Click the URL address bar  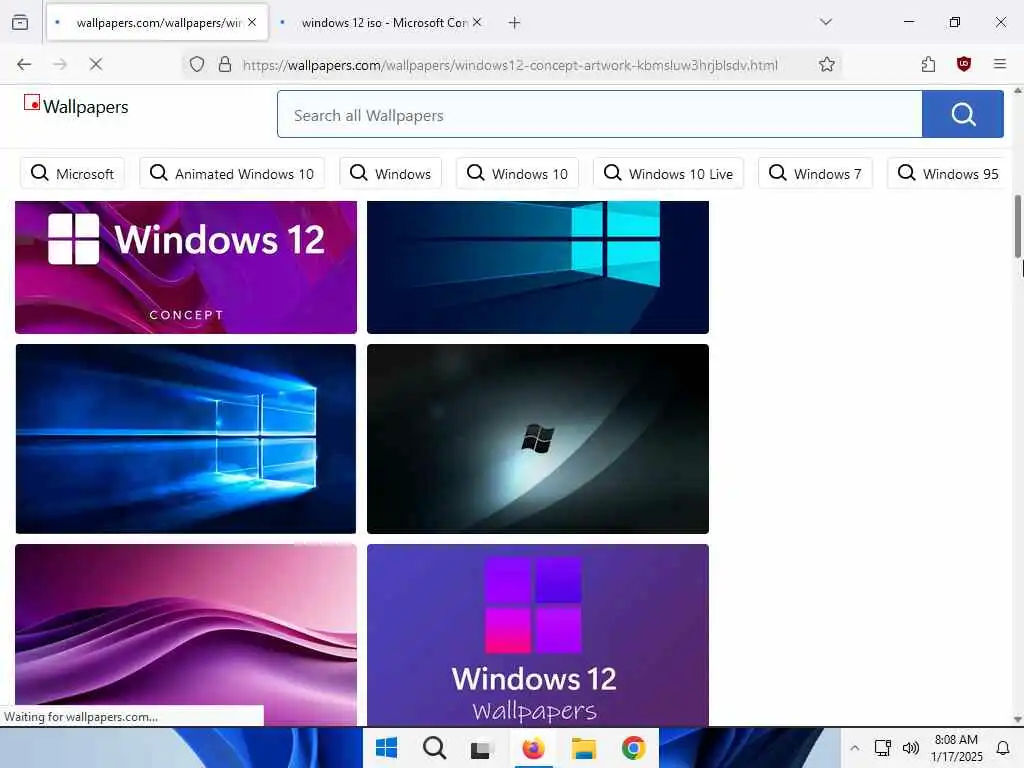pyautogui.click(x=509, y=65)
